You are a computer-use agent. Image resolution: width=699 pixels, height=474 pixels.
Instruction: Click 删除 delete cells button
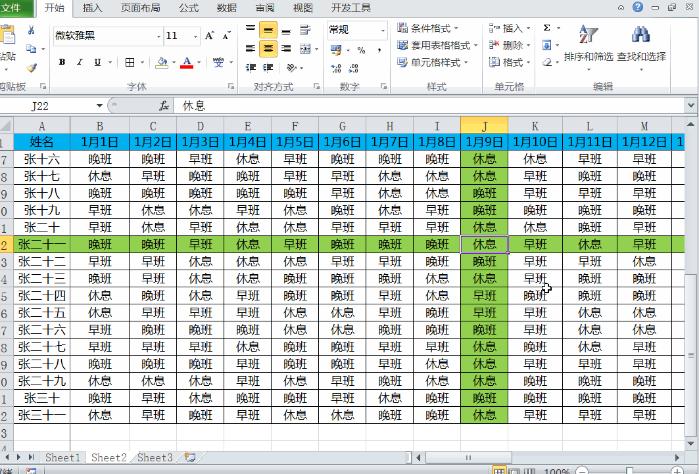pos(510,45)
